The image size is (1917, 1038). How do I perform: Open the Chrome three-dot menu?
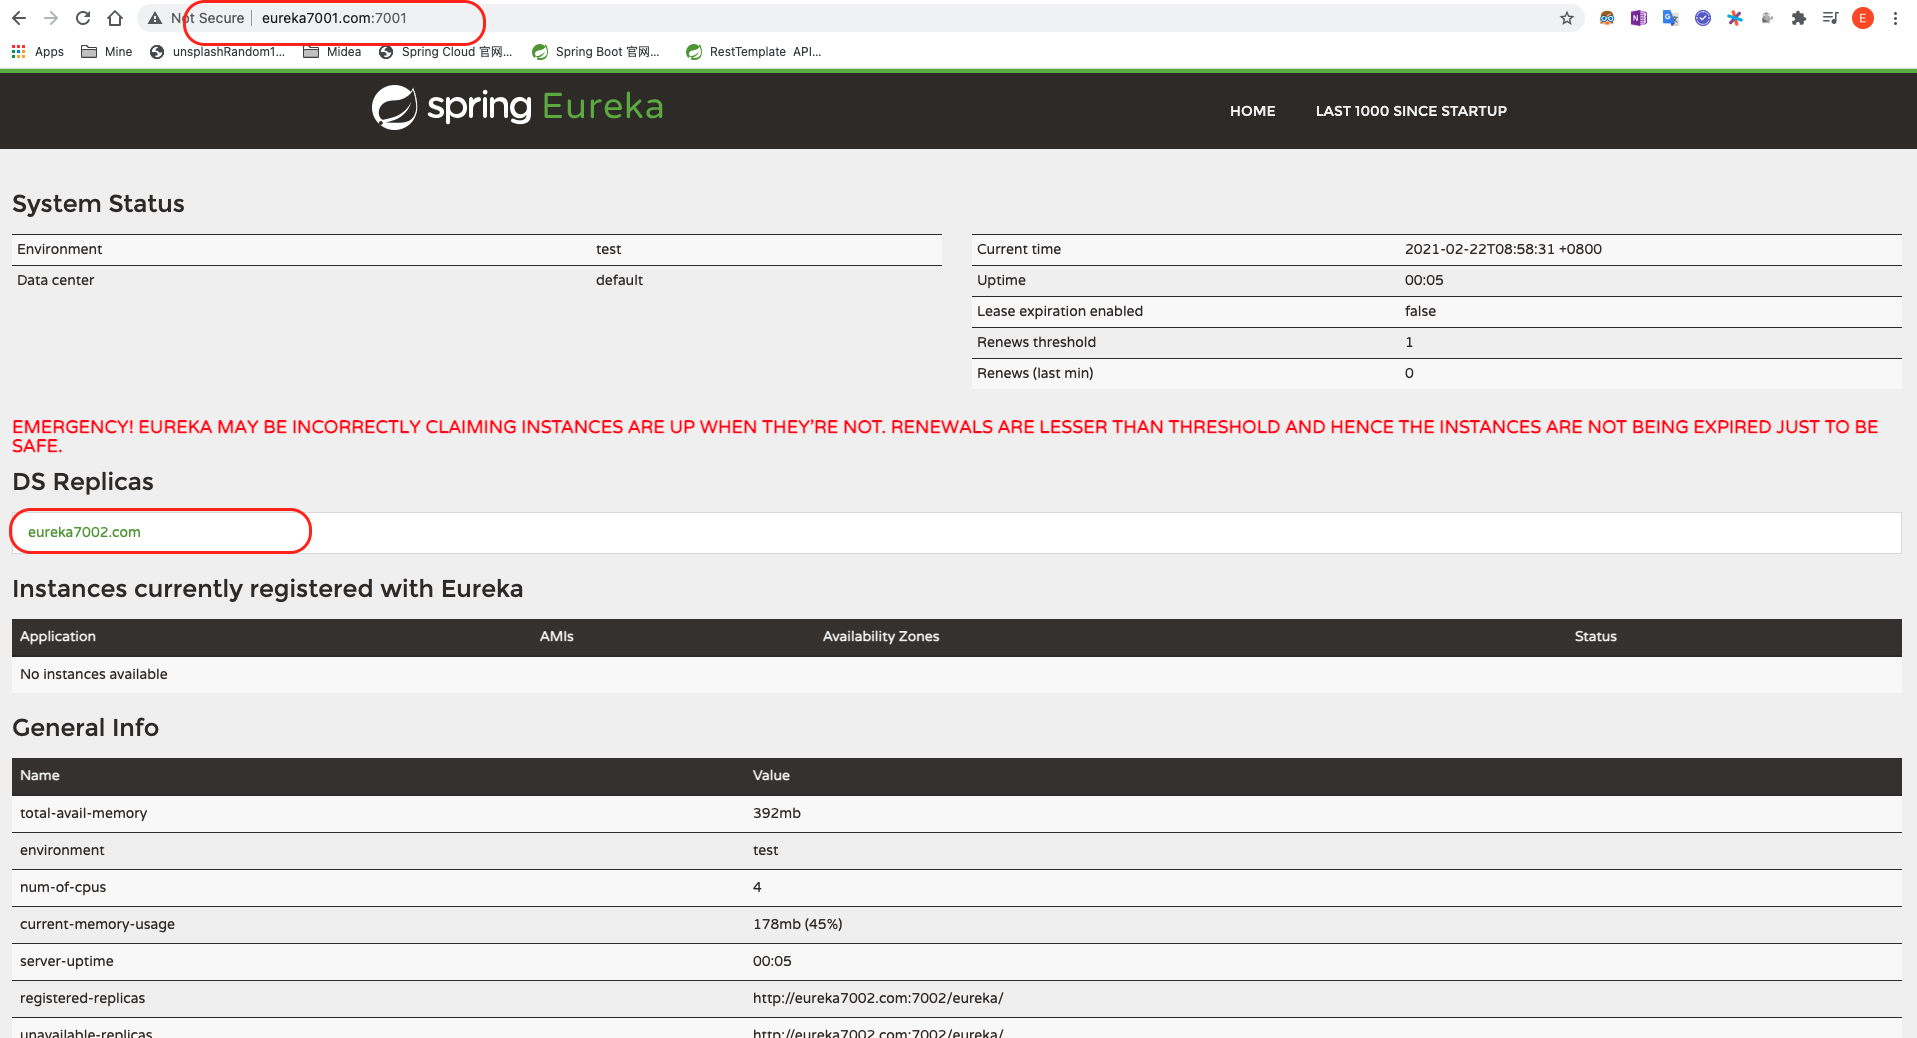pyautogui.click(x=1895, y=18)
